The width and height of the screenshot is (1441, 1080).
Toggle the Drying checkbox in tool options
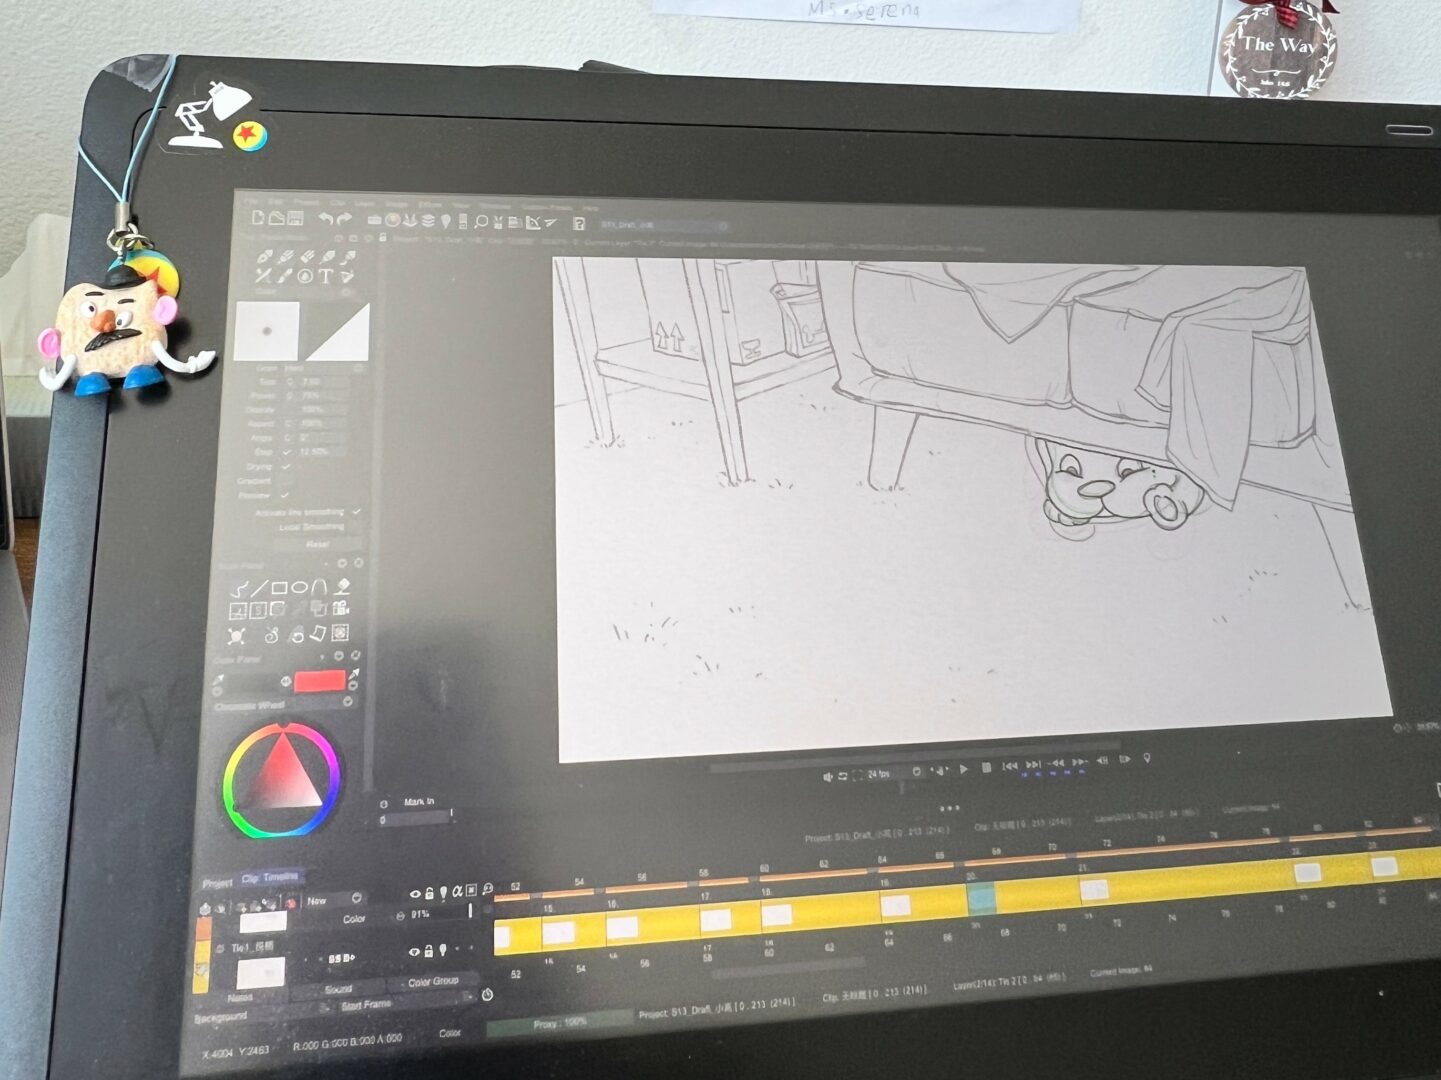click(x=286, y=466)
